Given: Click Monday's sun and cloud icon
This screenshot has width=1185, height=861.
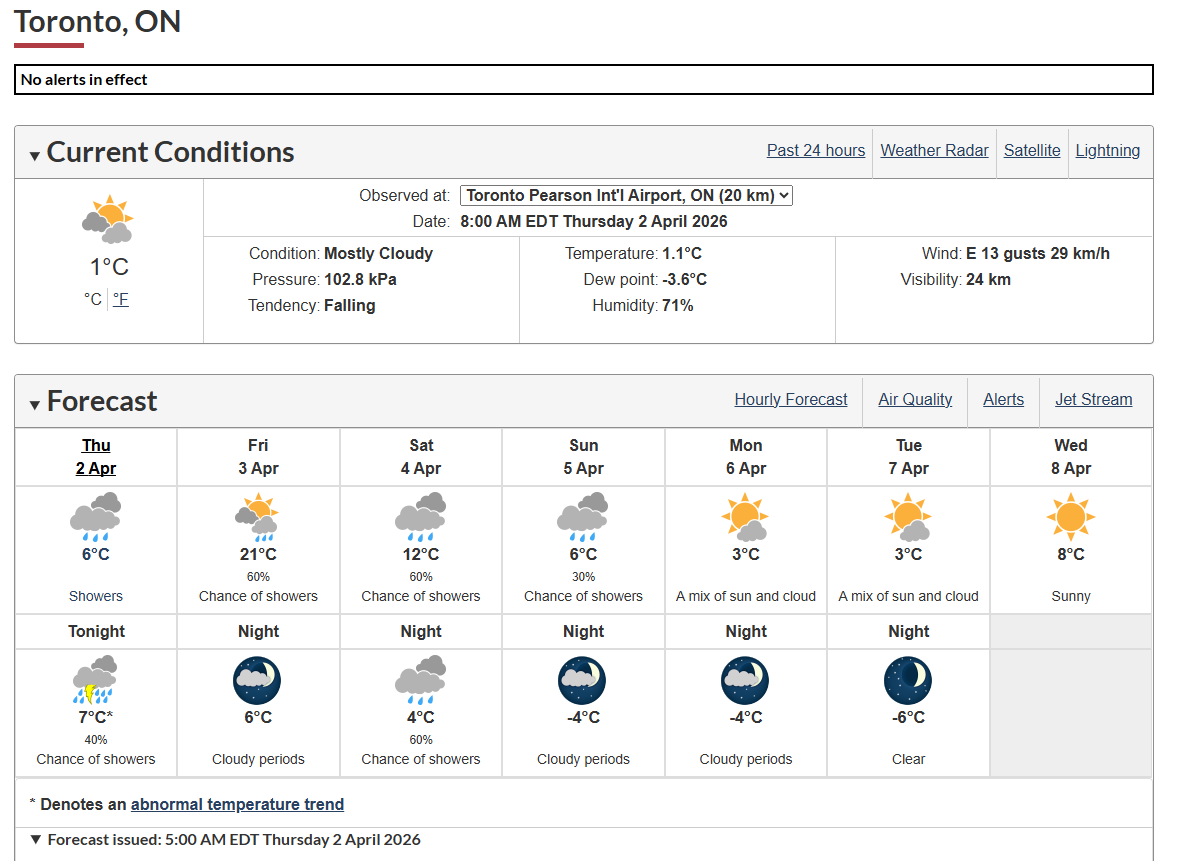Looking at the screenshot, I should 746,517.
